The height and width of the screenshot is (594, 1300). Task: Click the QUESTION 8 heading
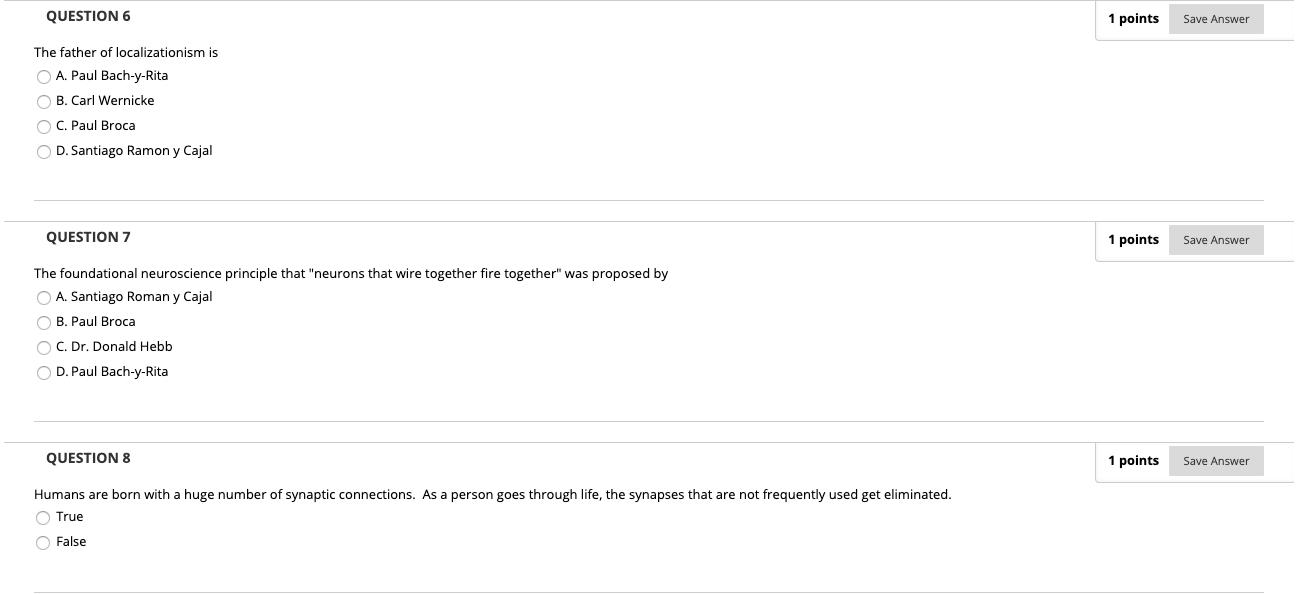tap(89, 458)
